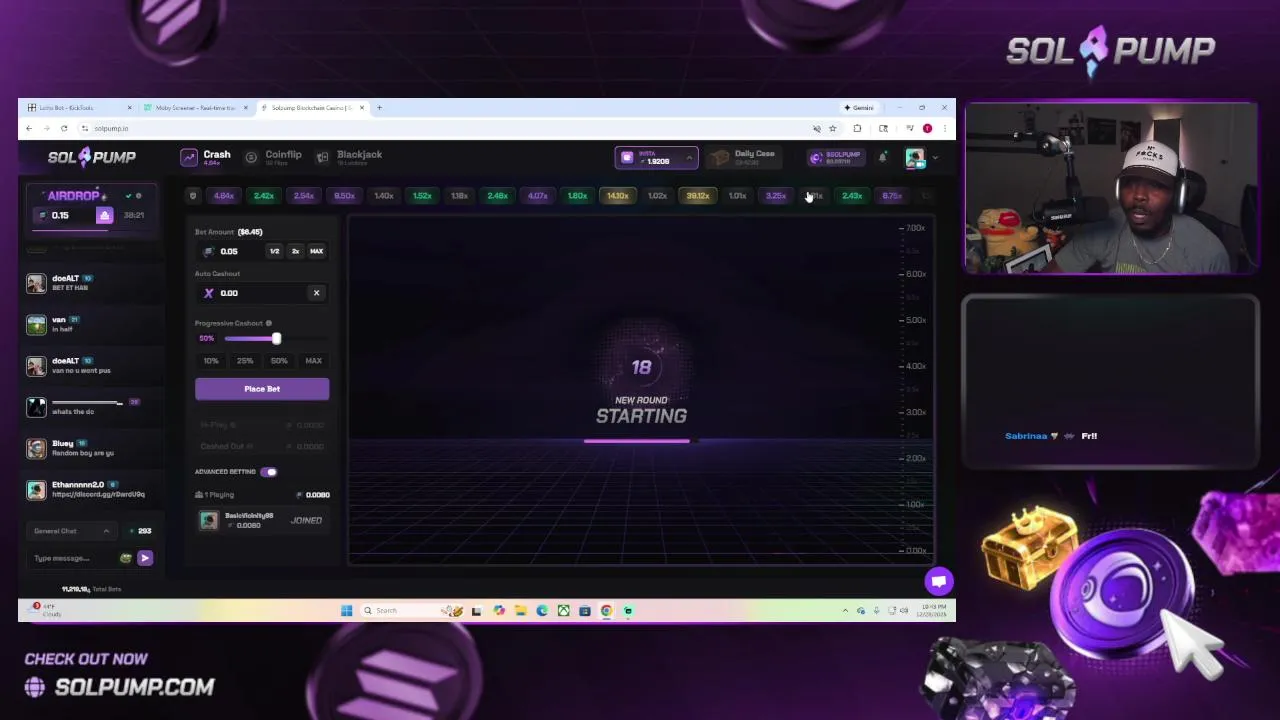Viewport: 1280px width, 720px height.
Task: Open the browser extensions puzzle icon
Action: click(857, 128)
